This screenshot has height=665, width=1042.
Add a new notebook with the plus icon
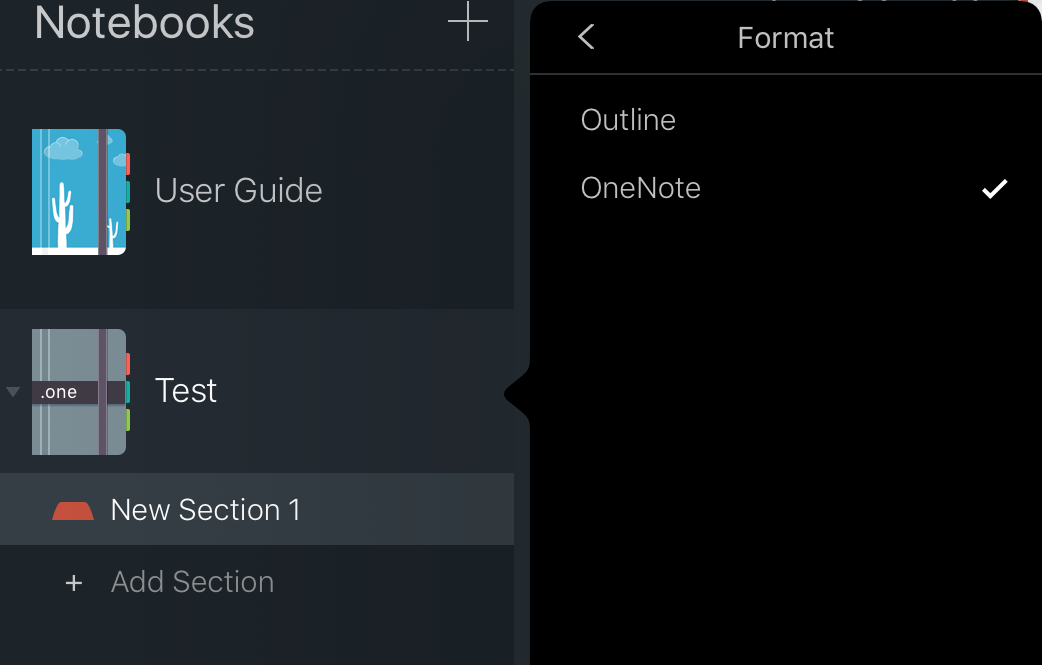pyautogui.click(x=468, y=21)
